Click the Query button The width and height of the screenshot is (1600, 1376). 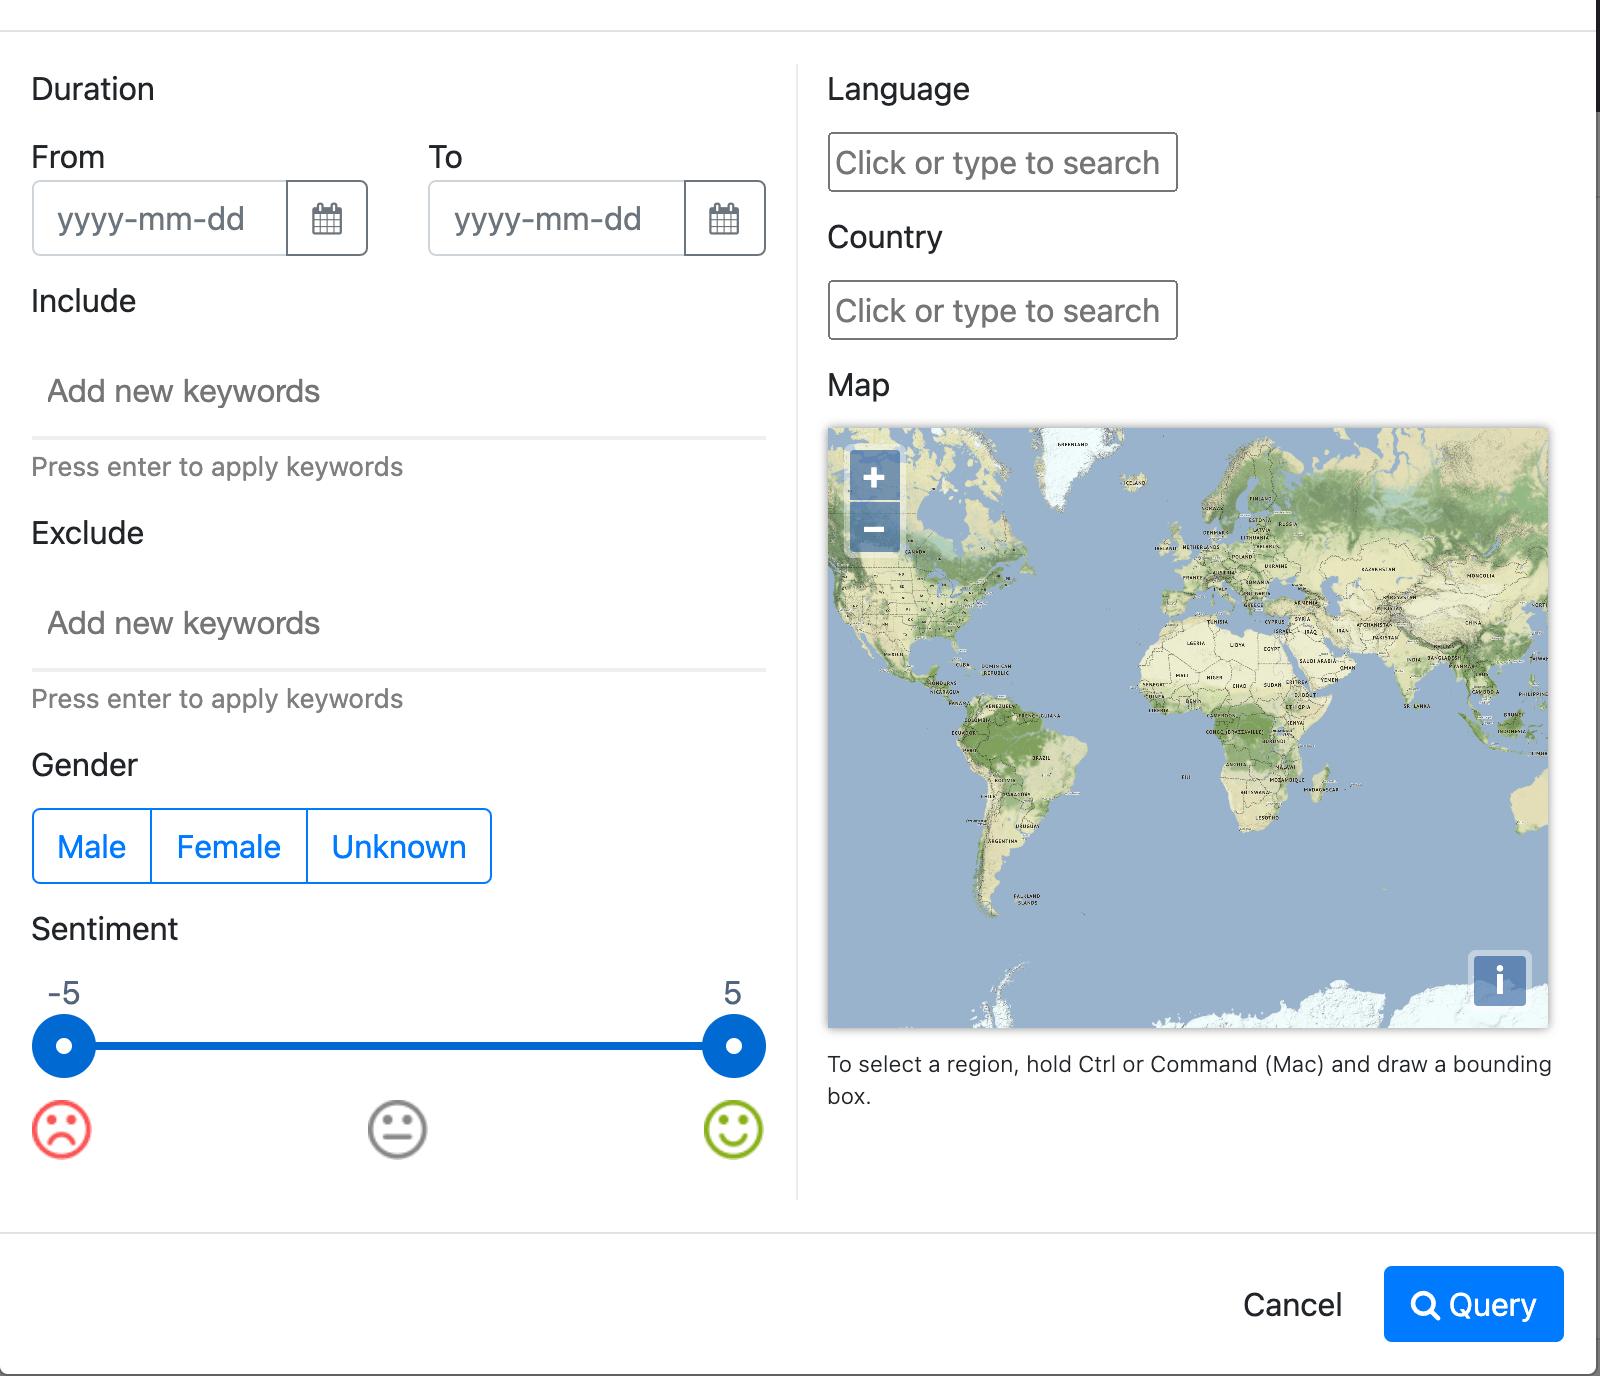[1473, 1304]
